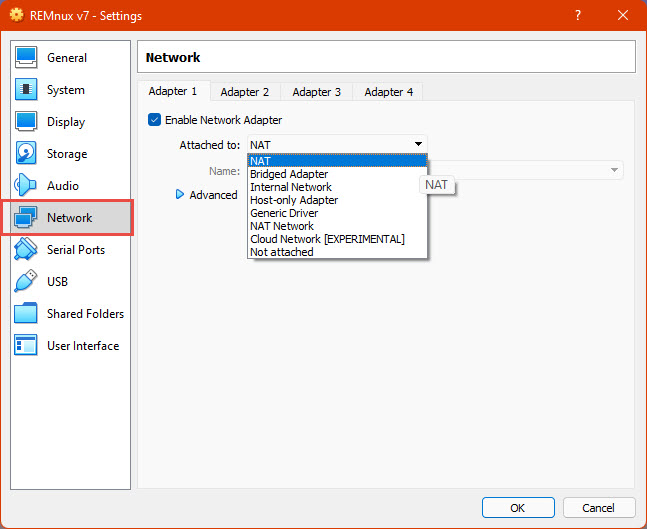Toggle Enable Network Adapter checkbox
The height and width of the screenshot is (529, 647).
pos(154,120)
